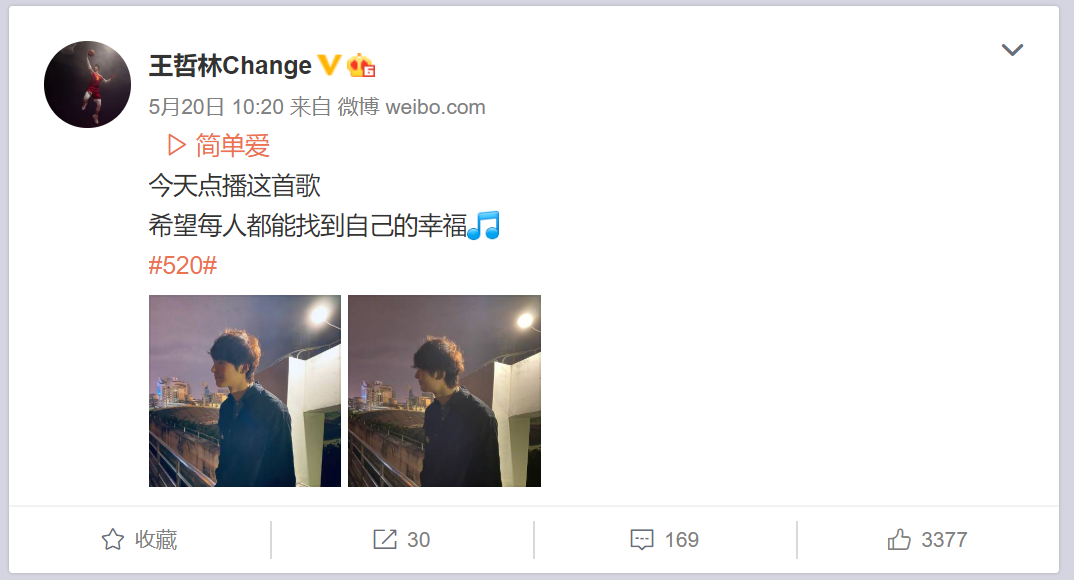Open 王哲林Change username link
The height and width of the screenshot is (580, 1074).
pyautogui.click(x=230, y=66)
